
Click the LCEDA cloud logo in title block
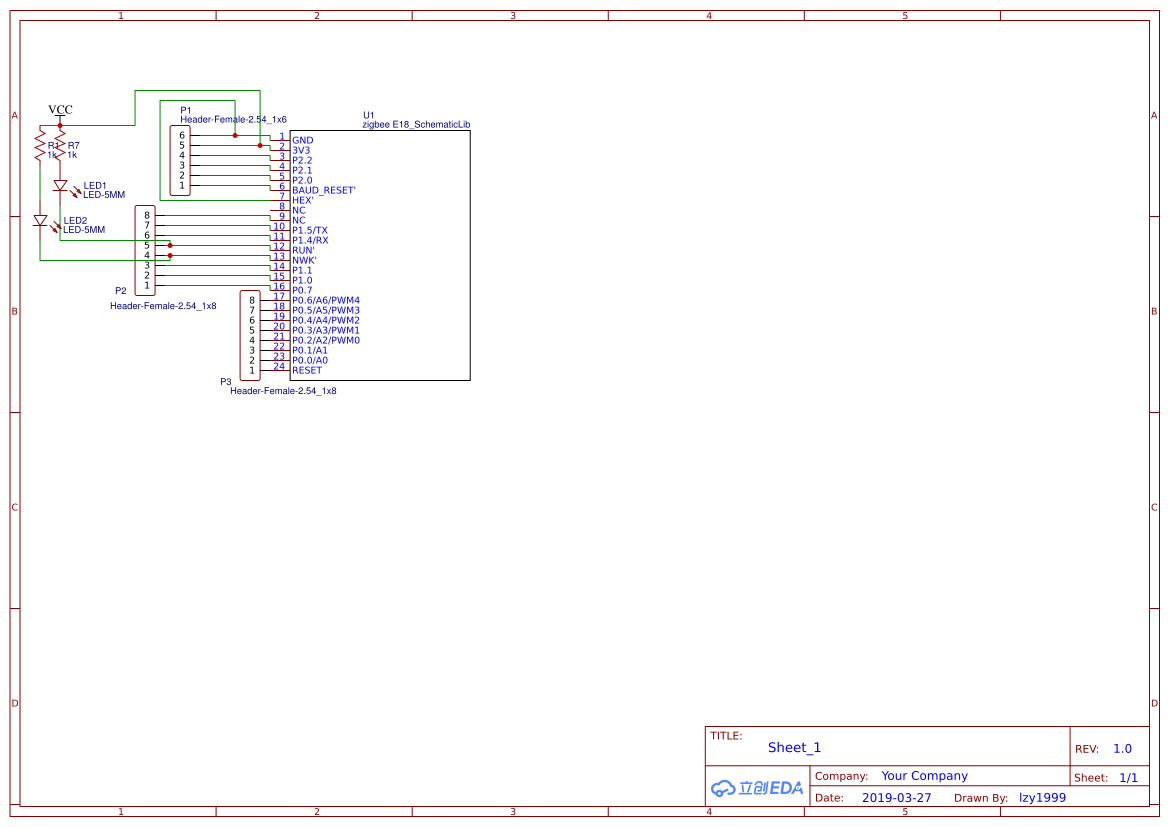(757, 788)
